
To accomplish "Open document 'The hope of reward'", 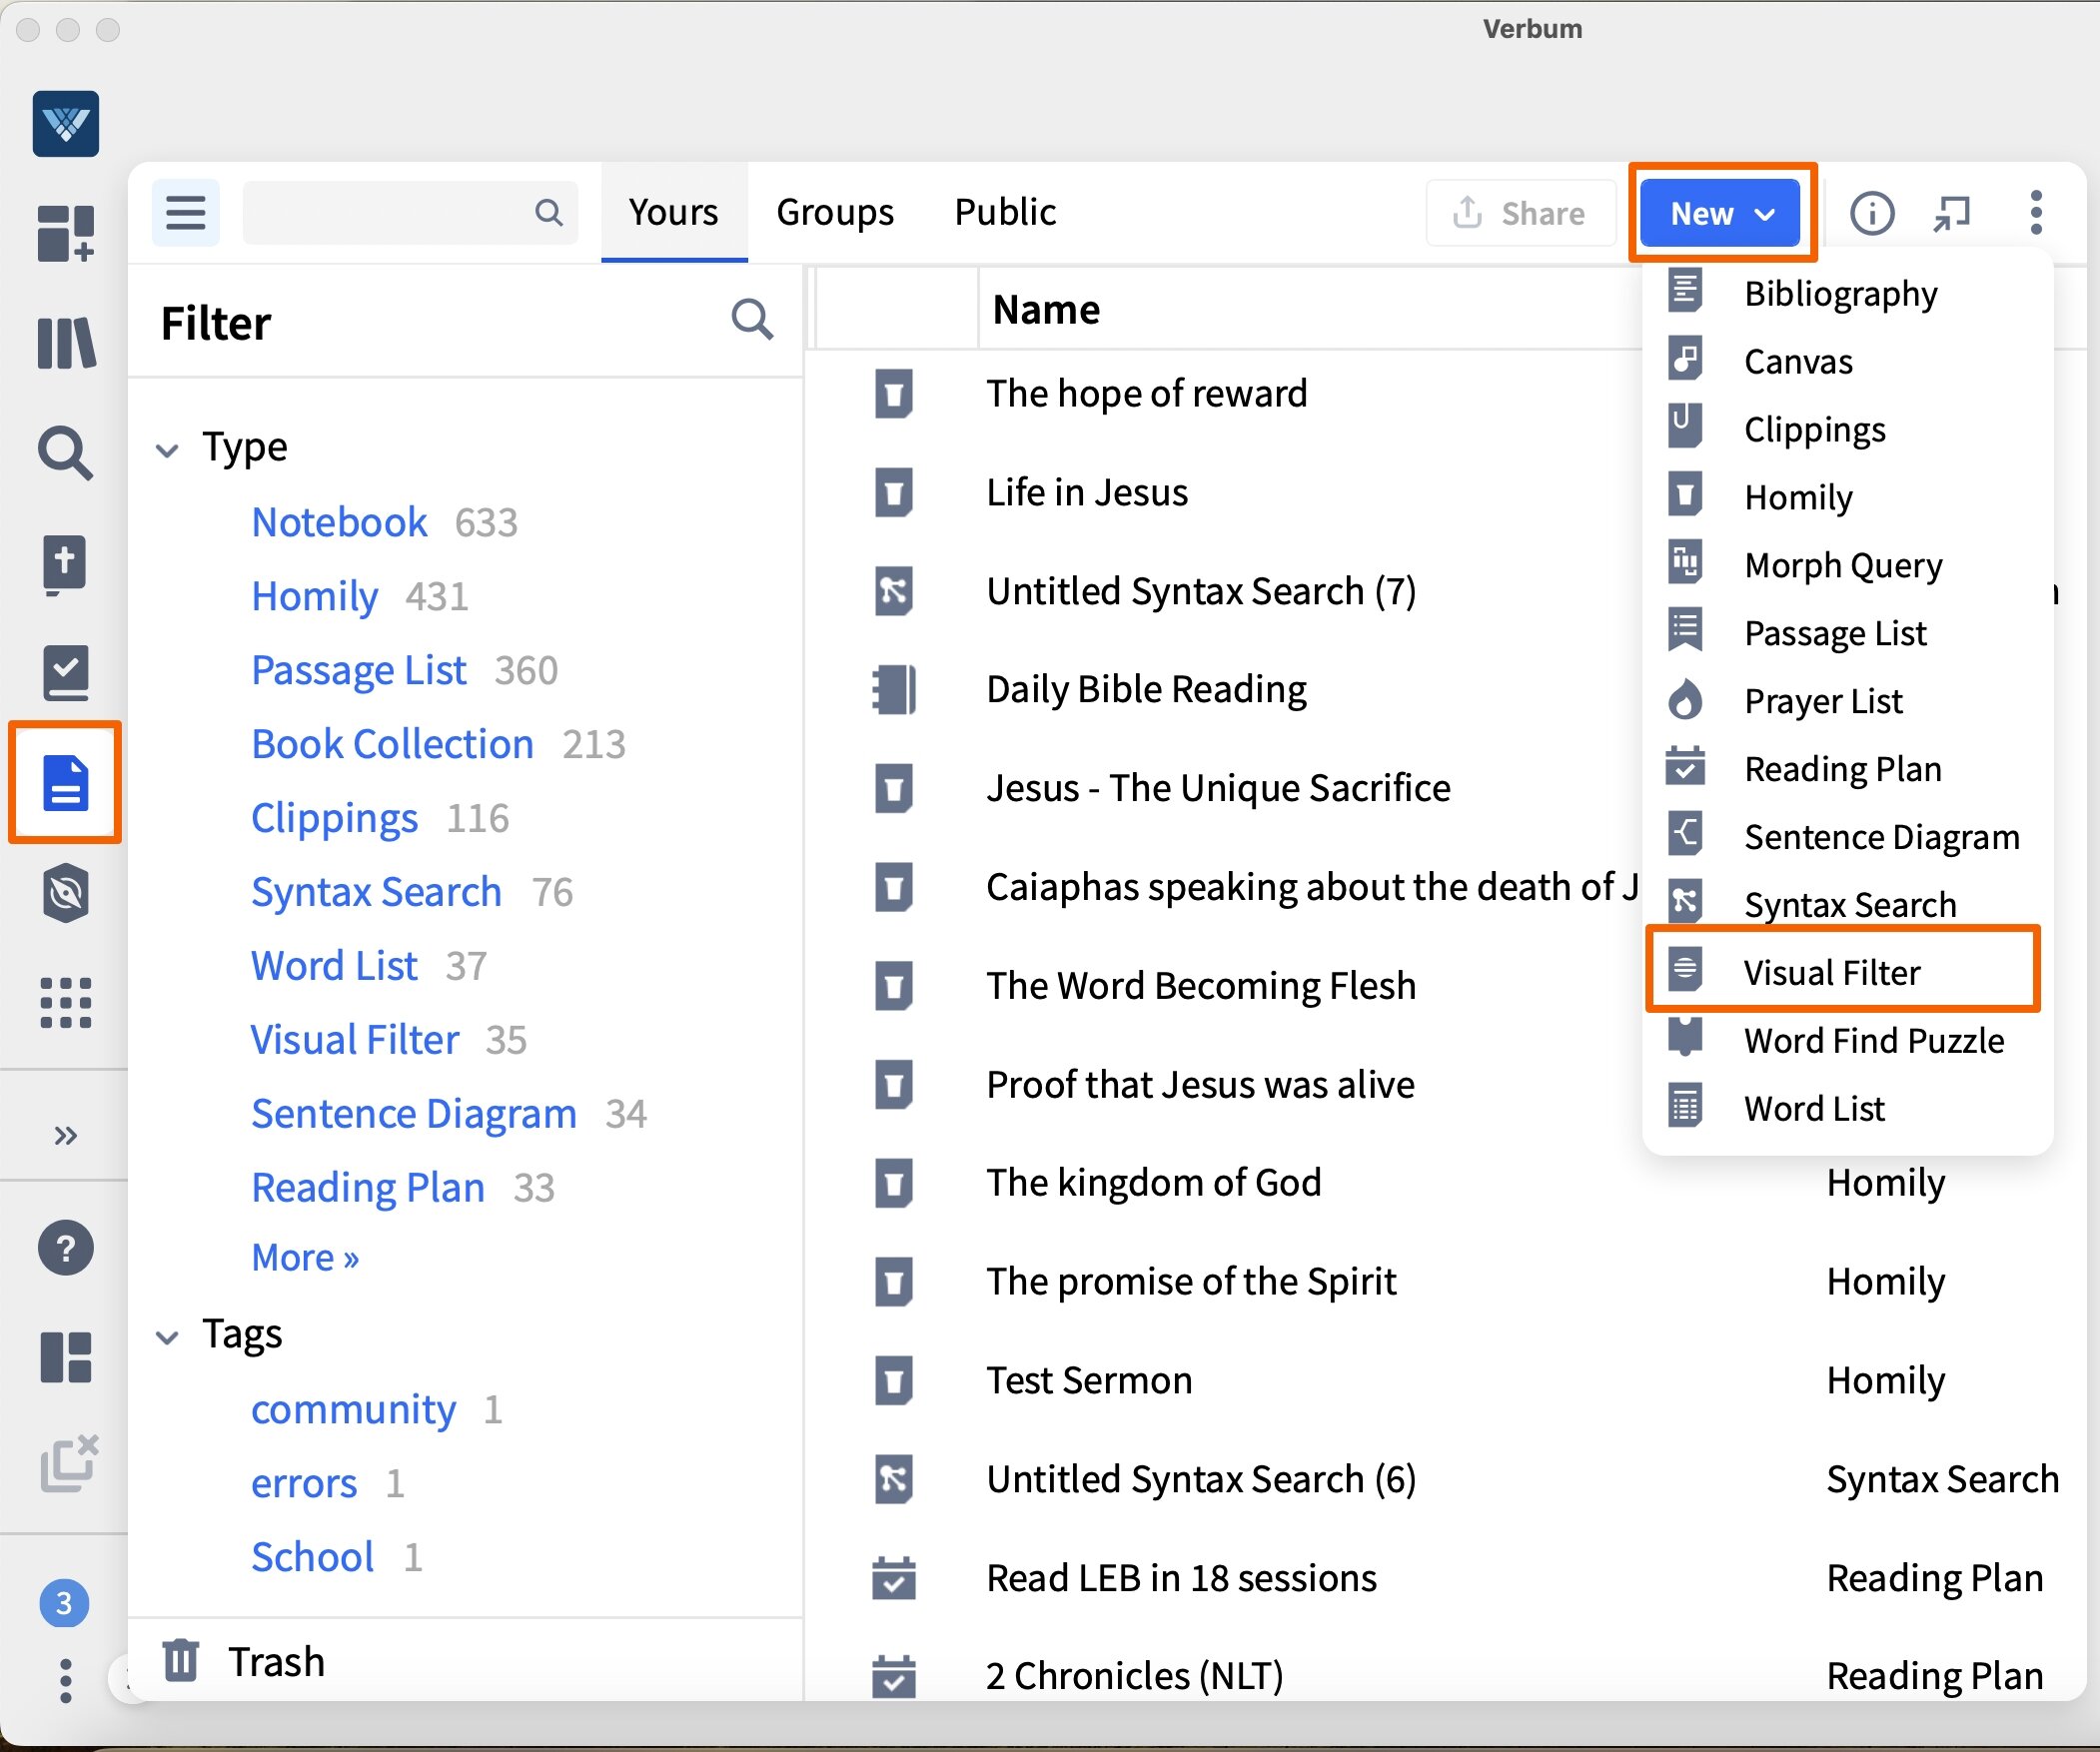I will pos(1146,394).
